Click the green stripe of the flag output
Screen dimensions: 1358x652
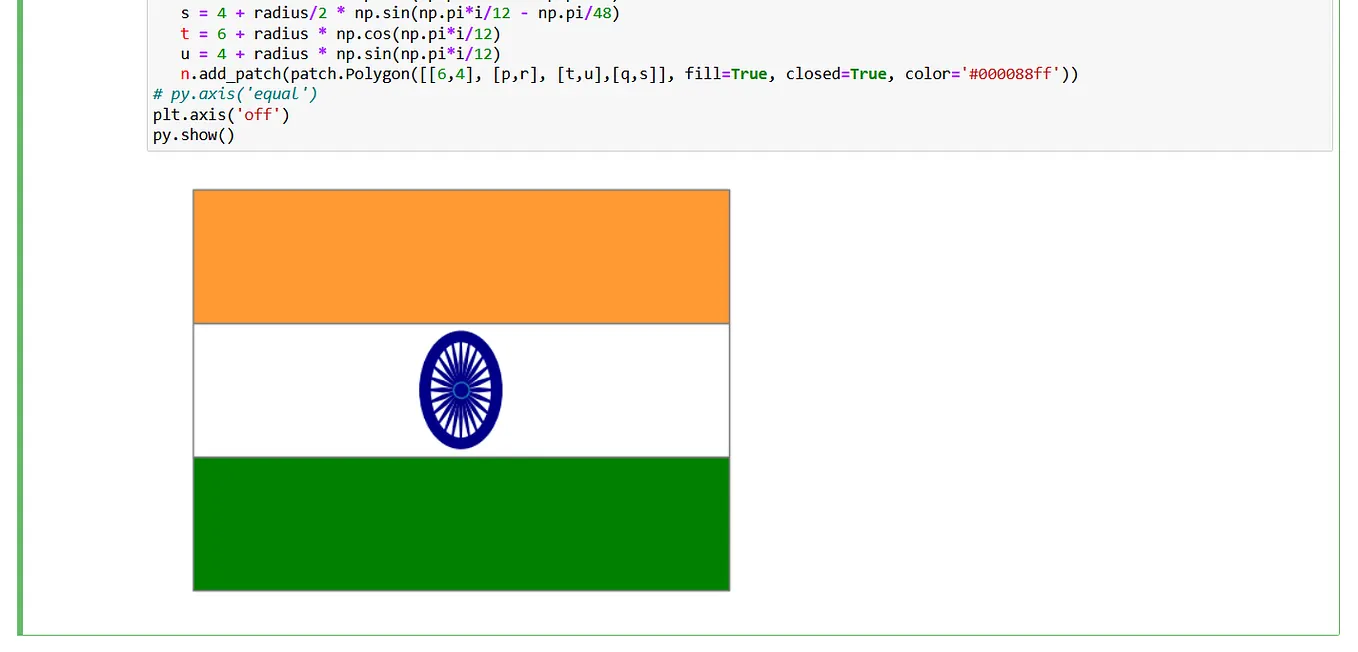click(461, 524)
